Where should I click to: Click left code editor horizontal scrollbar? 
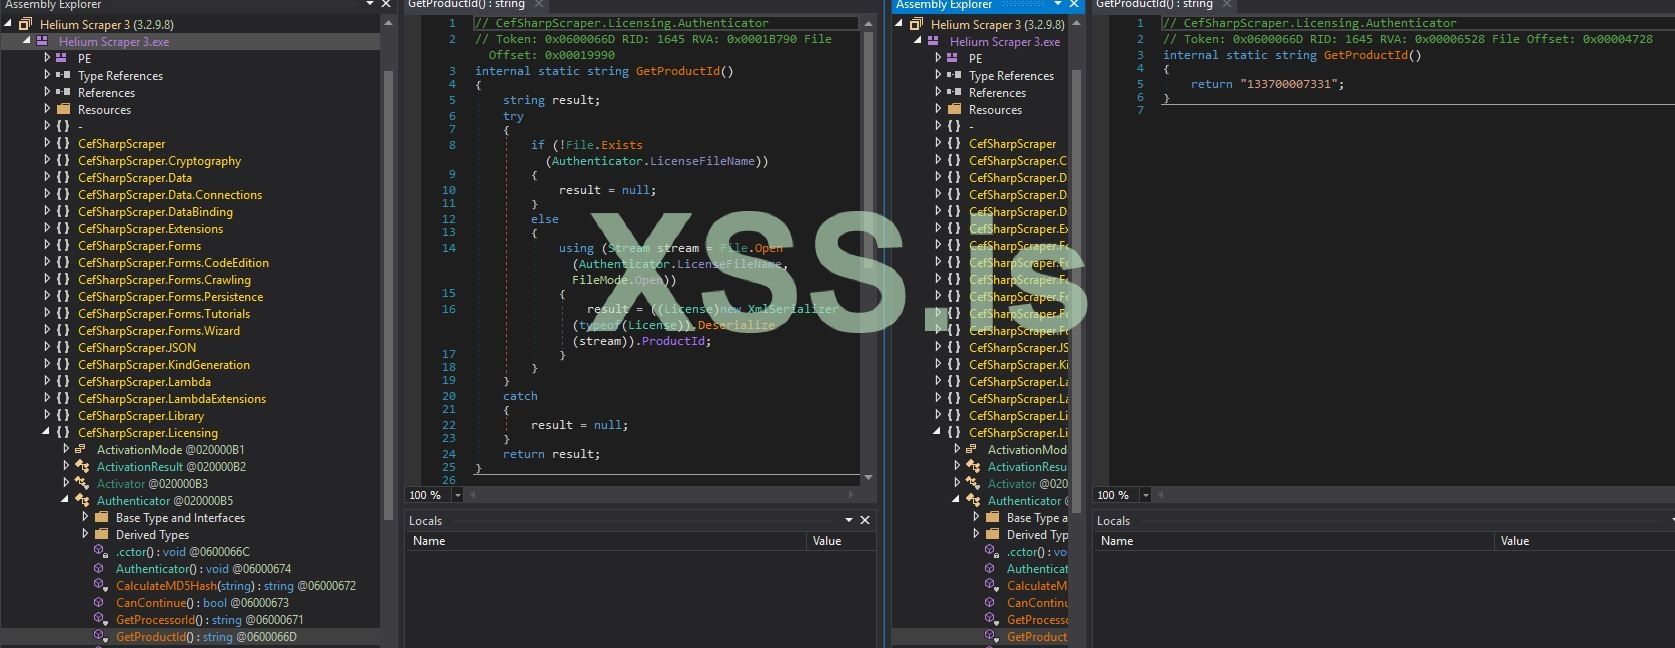tap(660, 495)
